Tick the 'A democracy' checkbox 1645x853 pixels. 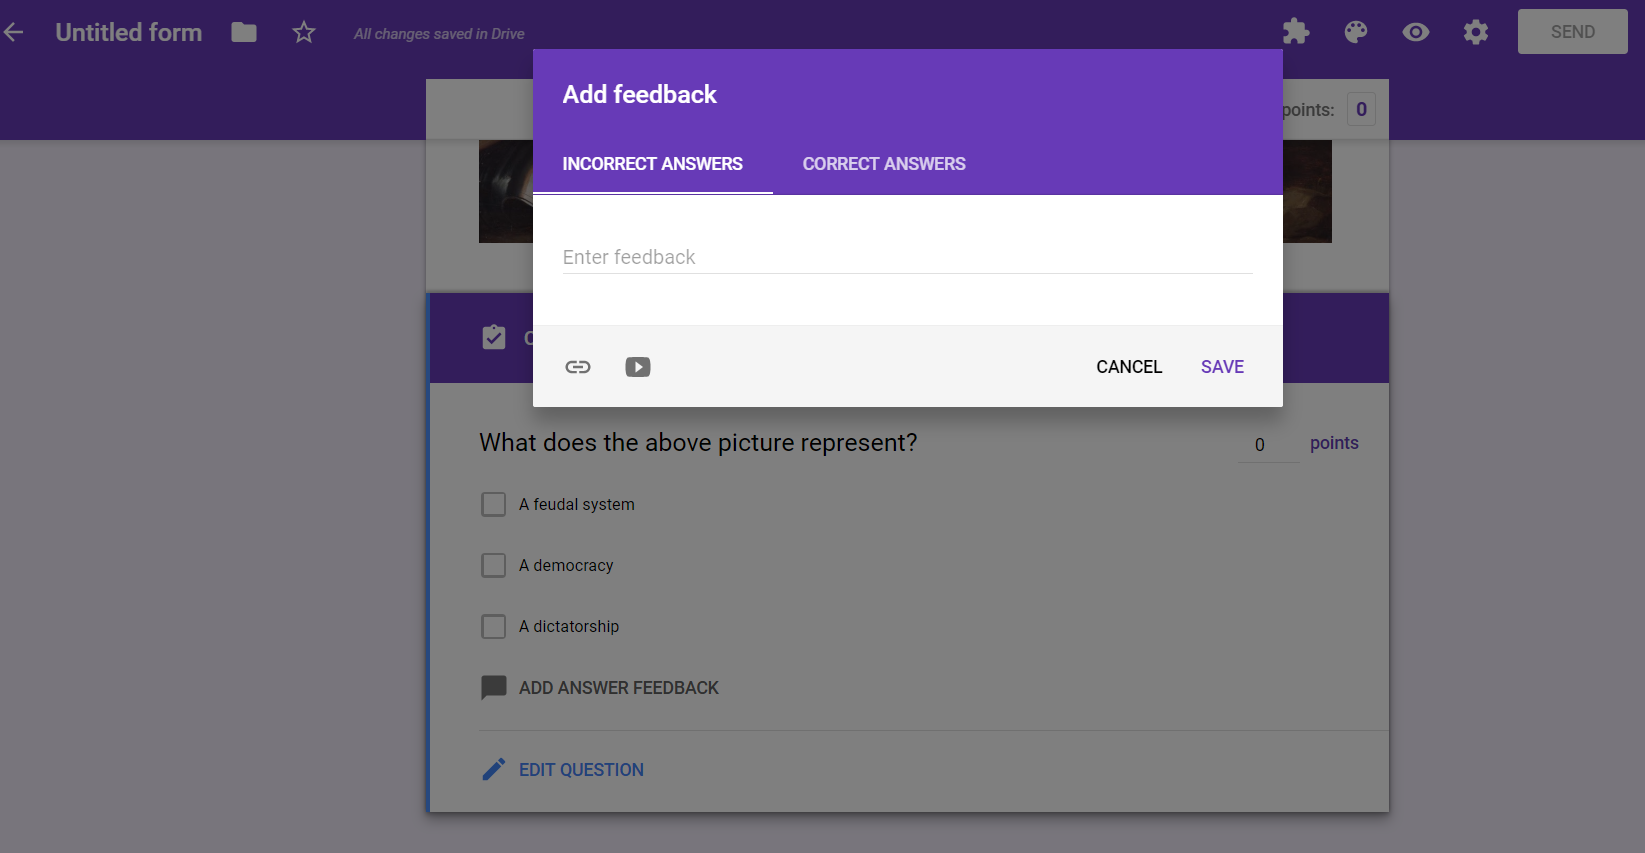coord(494,565)
